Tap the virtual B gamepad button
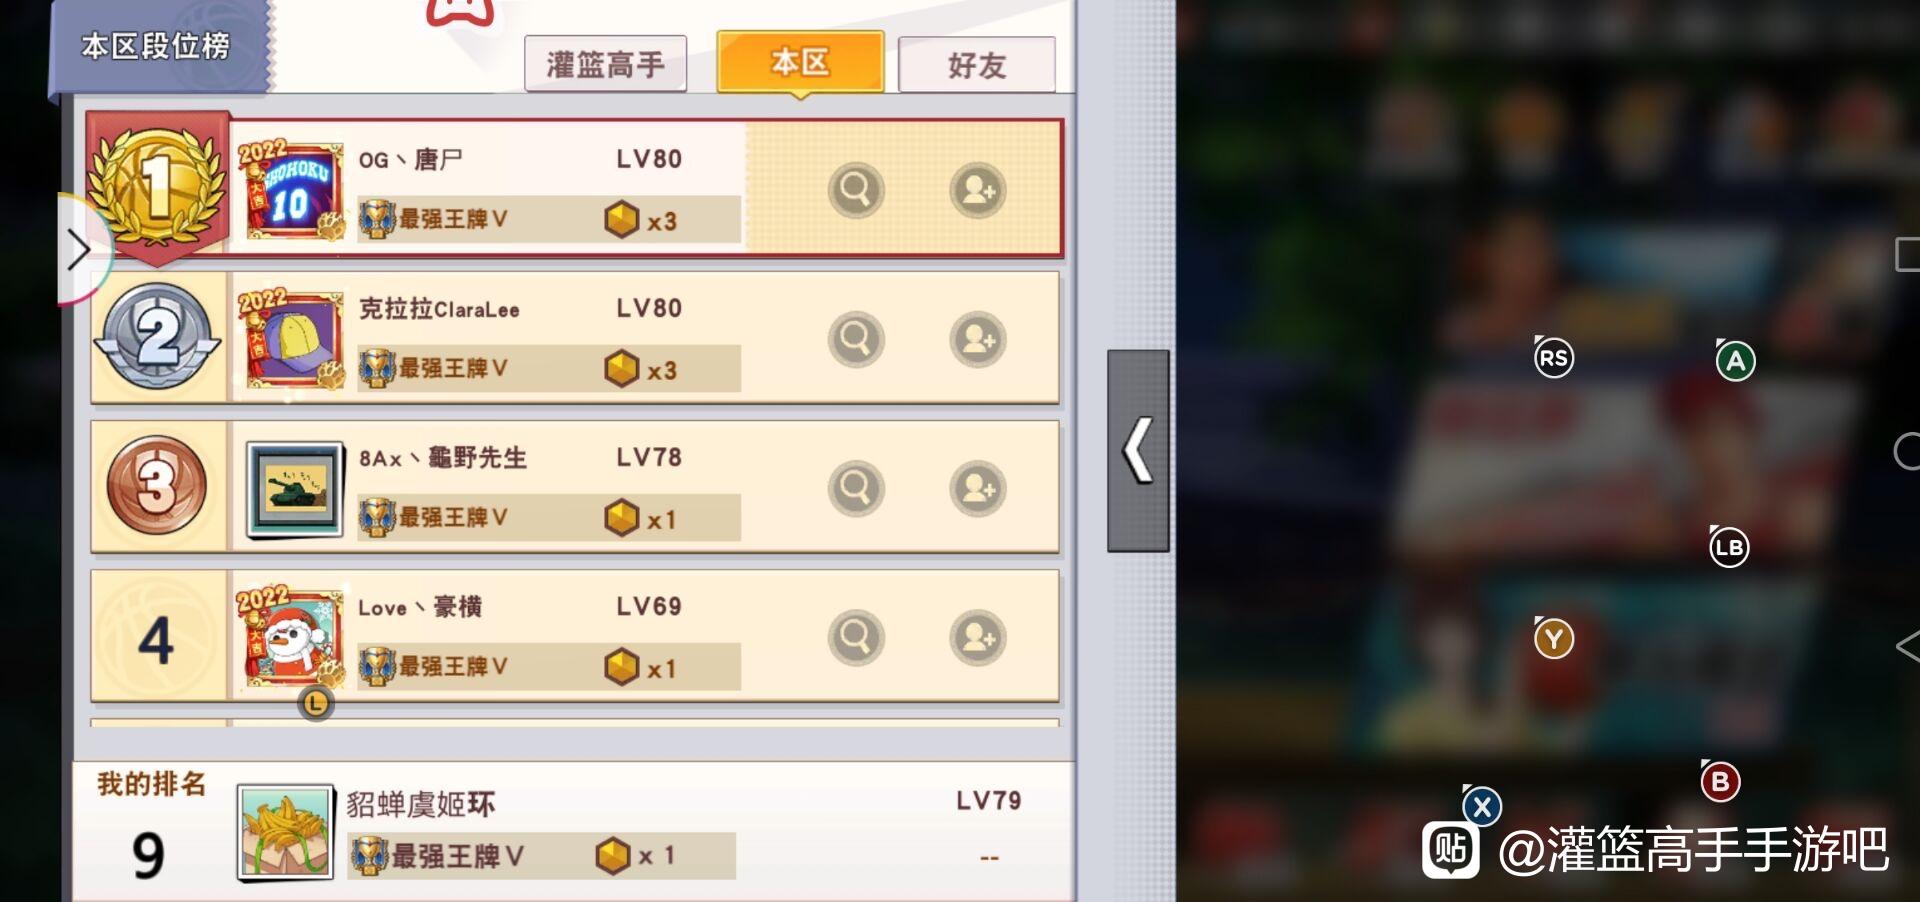This screenshot has height=902, width=1920. click(1720, 781)
